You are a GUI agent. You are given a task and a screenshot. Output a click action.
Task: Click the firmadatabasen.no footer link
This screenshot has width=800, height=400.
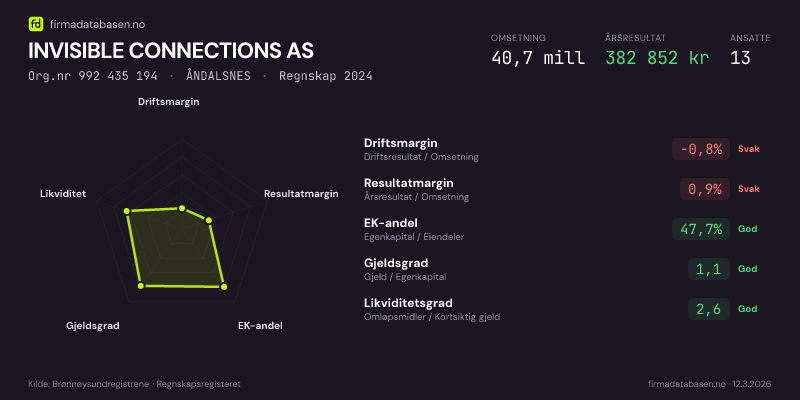click(x=687, y=383)
